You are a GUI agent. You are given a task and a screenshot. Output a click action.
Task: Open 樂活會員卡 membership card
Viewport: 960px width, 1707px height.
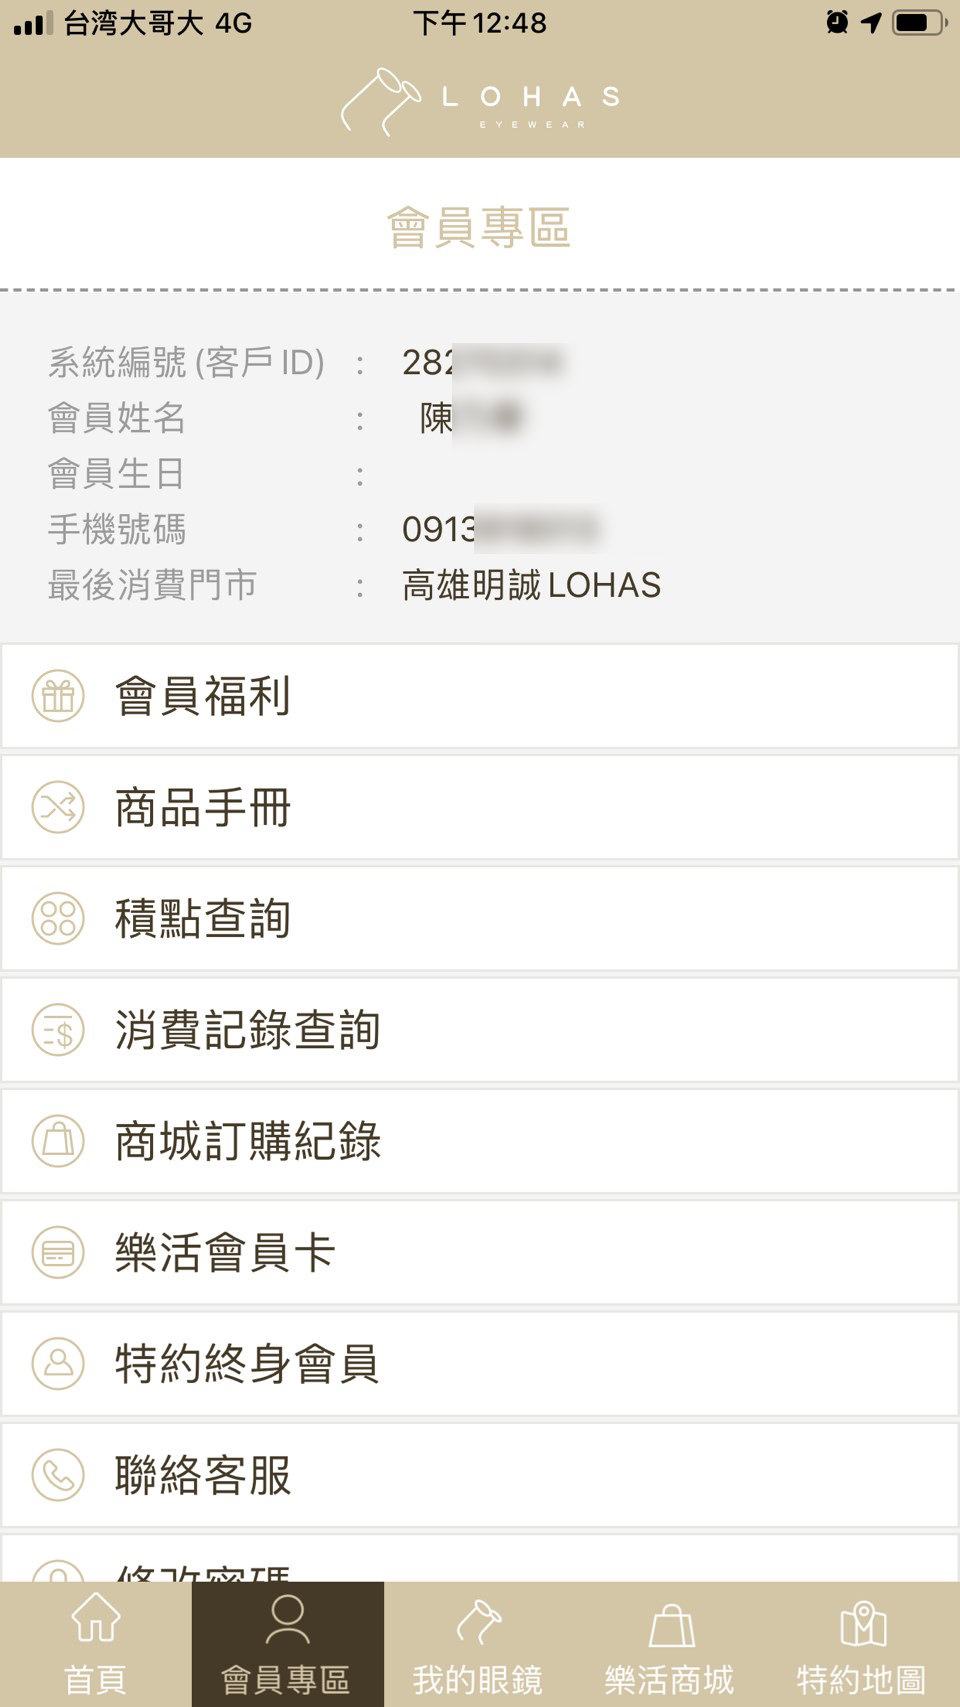[480, 1252]
